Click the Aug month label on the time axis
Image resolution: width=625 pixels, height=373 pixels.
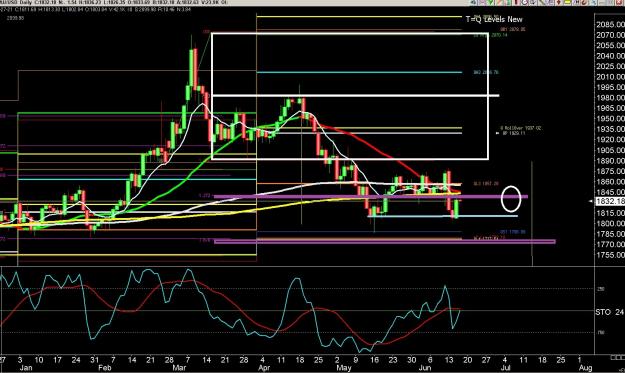click(585, 367)
